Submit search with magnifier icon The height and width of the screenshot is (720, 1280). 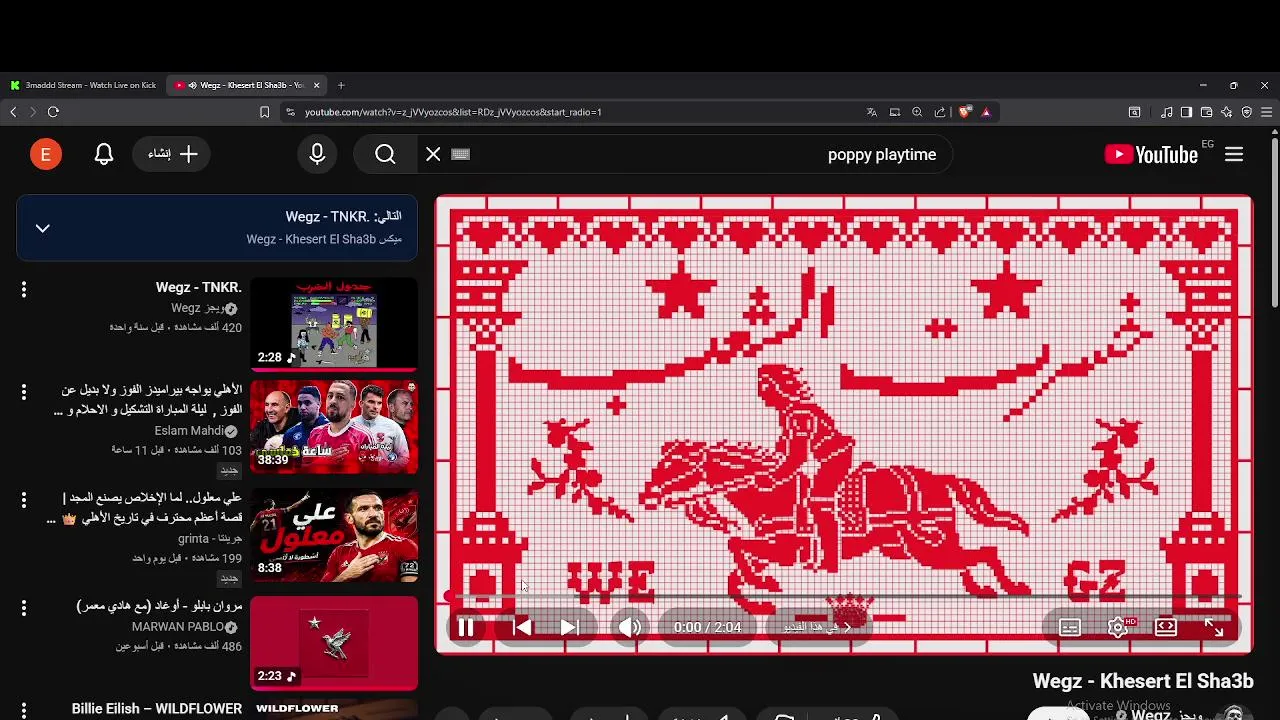tap(385, 154)
